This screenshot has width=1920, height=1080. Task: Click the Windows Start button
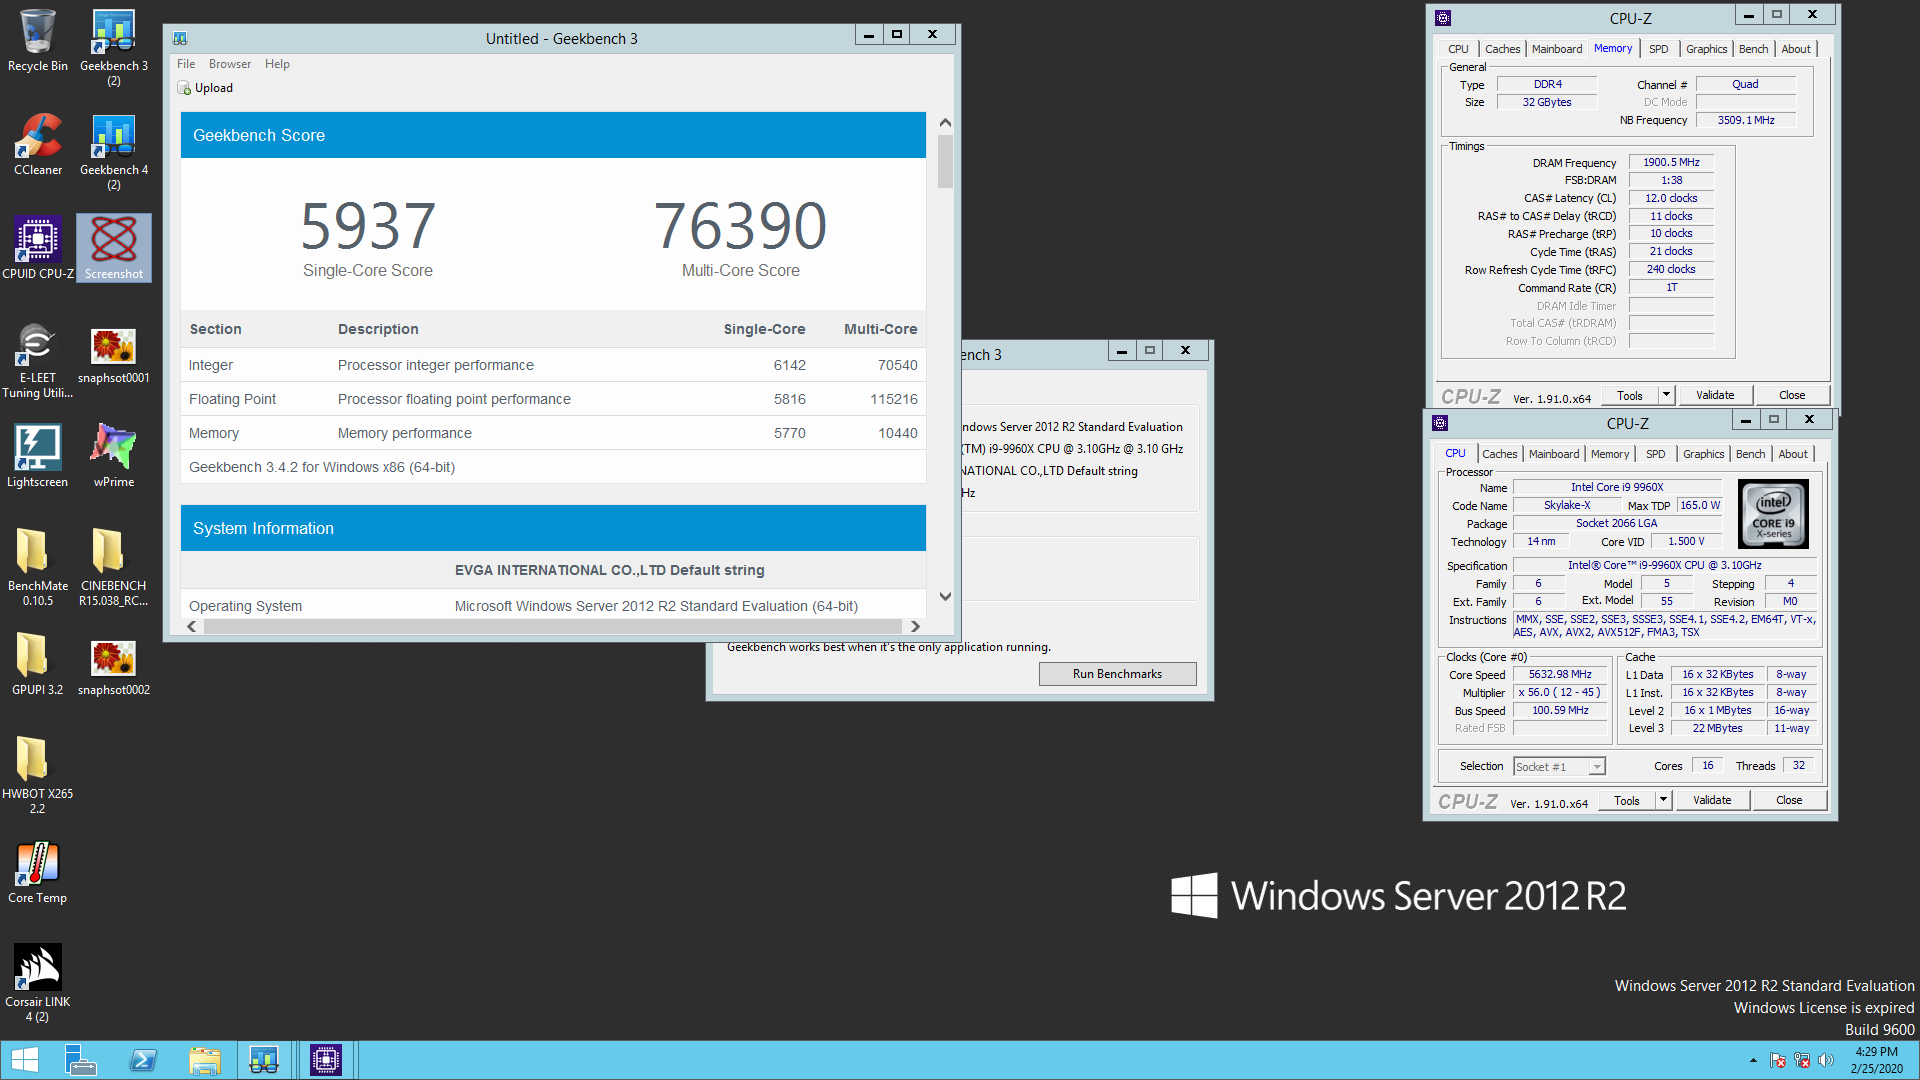click(x=24, y=1060)
